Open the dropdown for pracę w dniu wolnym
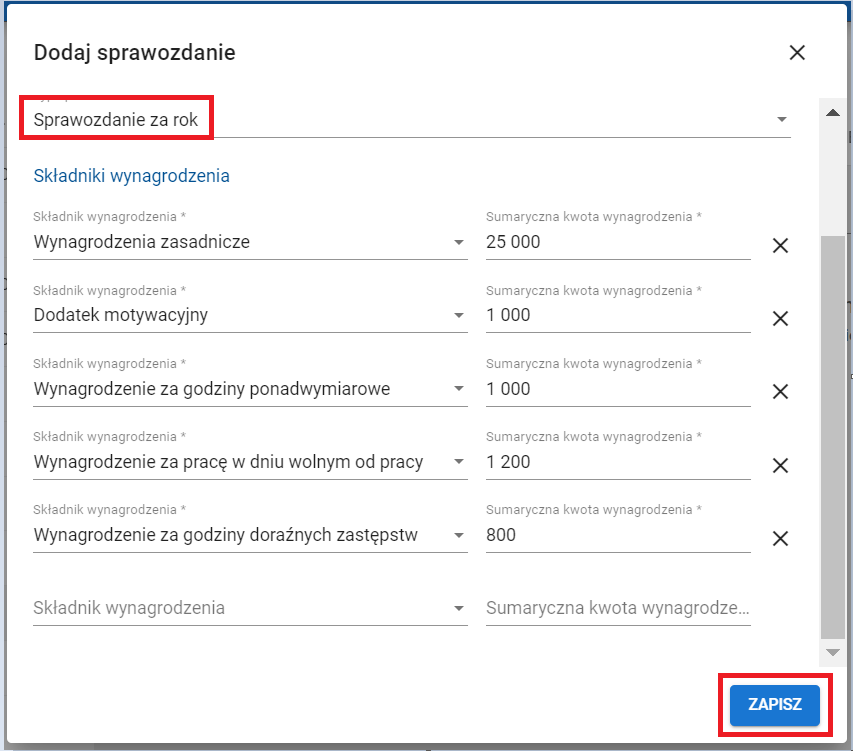Screen dimensions: 853x751 point(458,462)
